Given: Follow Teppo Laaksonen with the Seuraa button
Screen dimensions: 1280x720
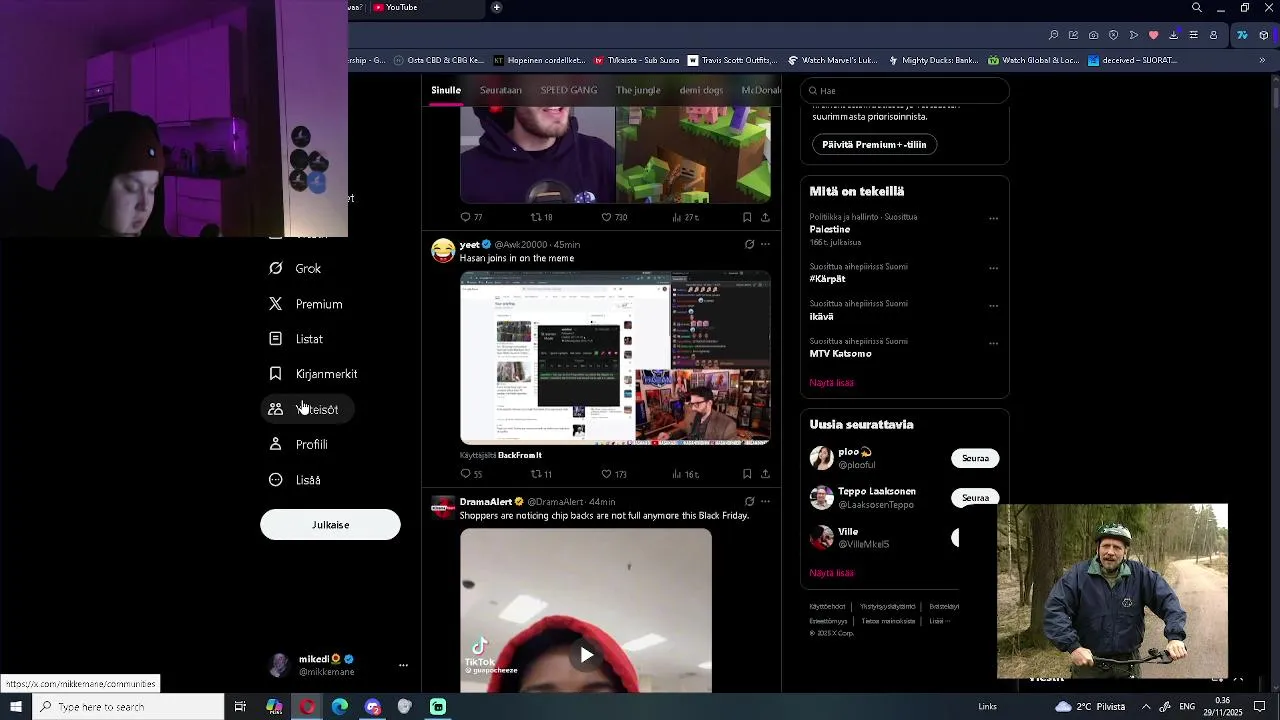Looking at the screenshot, I should pyautogui.click(x=975, y=497).
